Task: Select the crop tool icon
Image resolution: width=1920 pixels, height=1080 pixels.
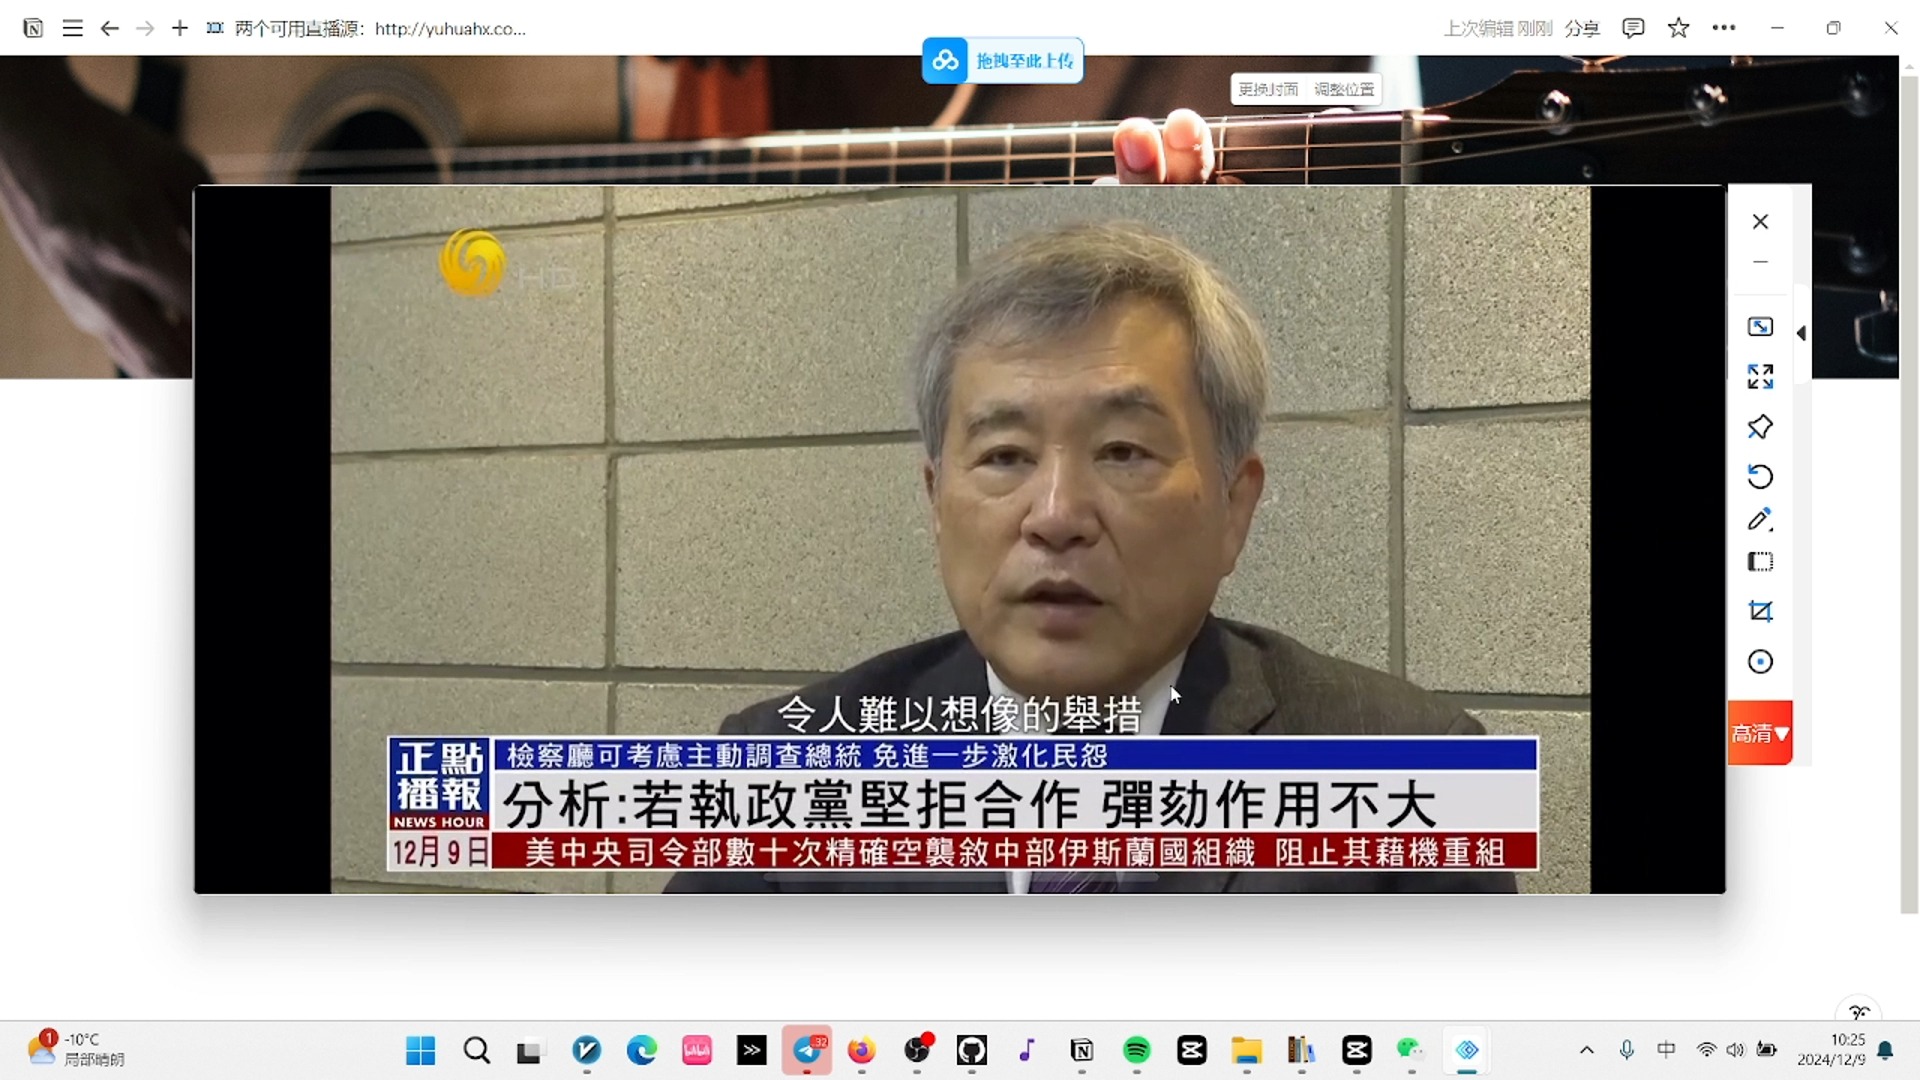Action: tap(1760, 611)
